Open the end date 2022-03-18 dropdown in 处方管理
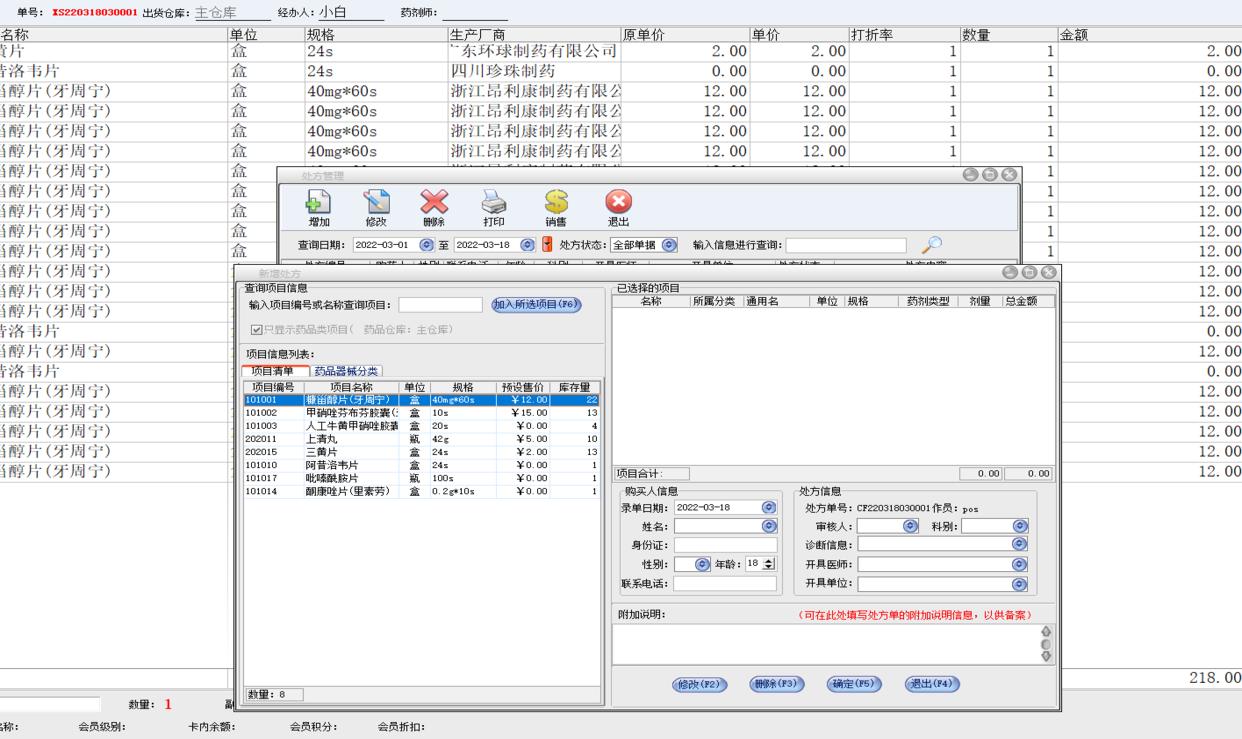Image resolution: width=1242 pixels, height=739 pixels. point(529,245)
